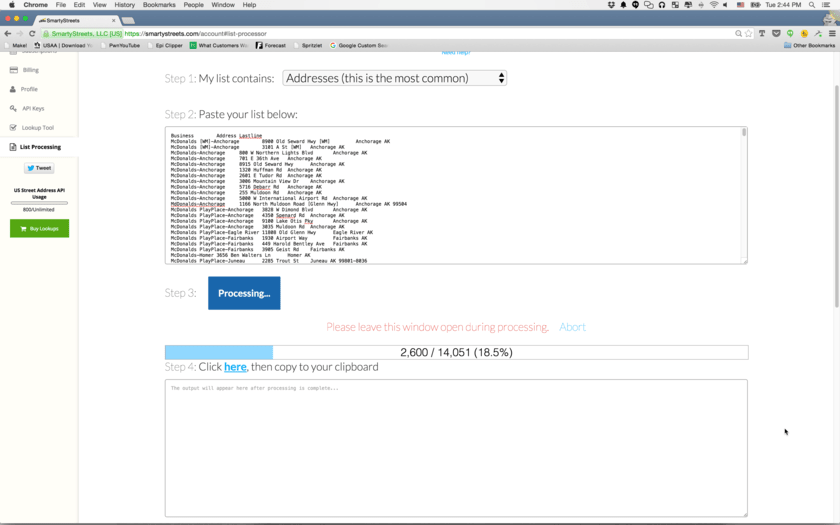Click the Dropbox menu bar icon
This screenshot has width=840, height=525.
tap(611, 5)
